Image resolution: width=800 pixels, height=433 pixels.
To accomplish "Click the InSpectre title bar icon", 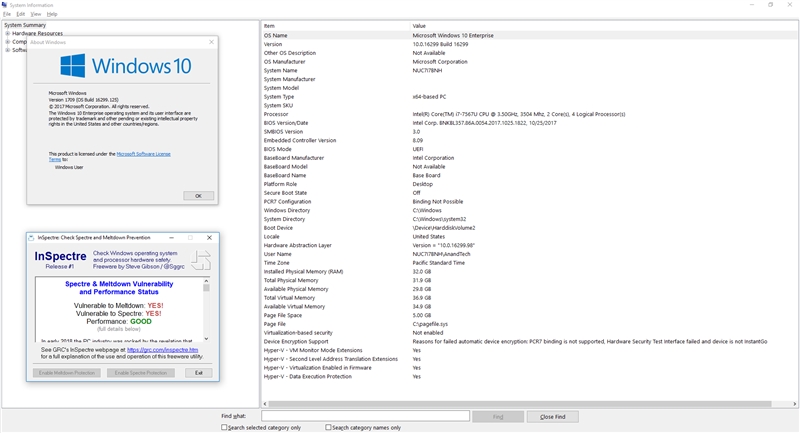I will click(31, 238).
